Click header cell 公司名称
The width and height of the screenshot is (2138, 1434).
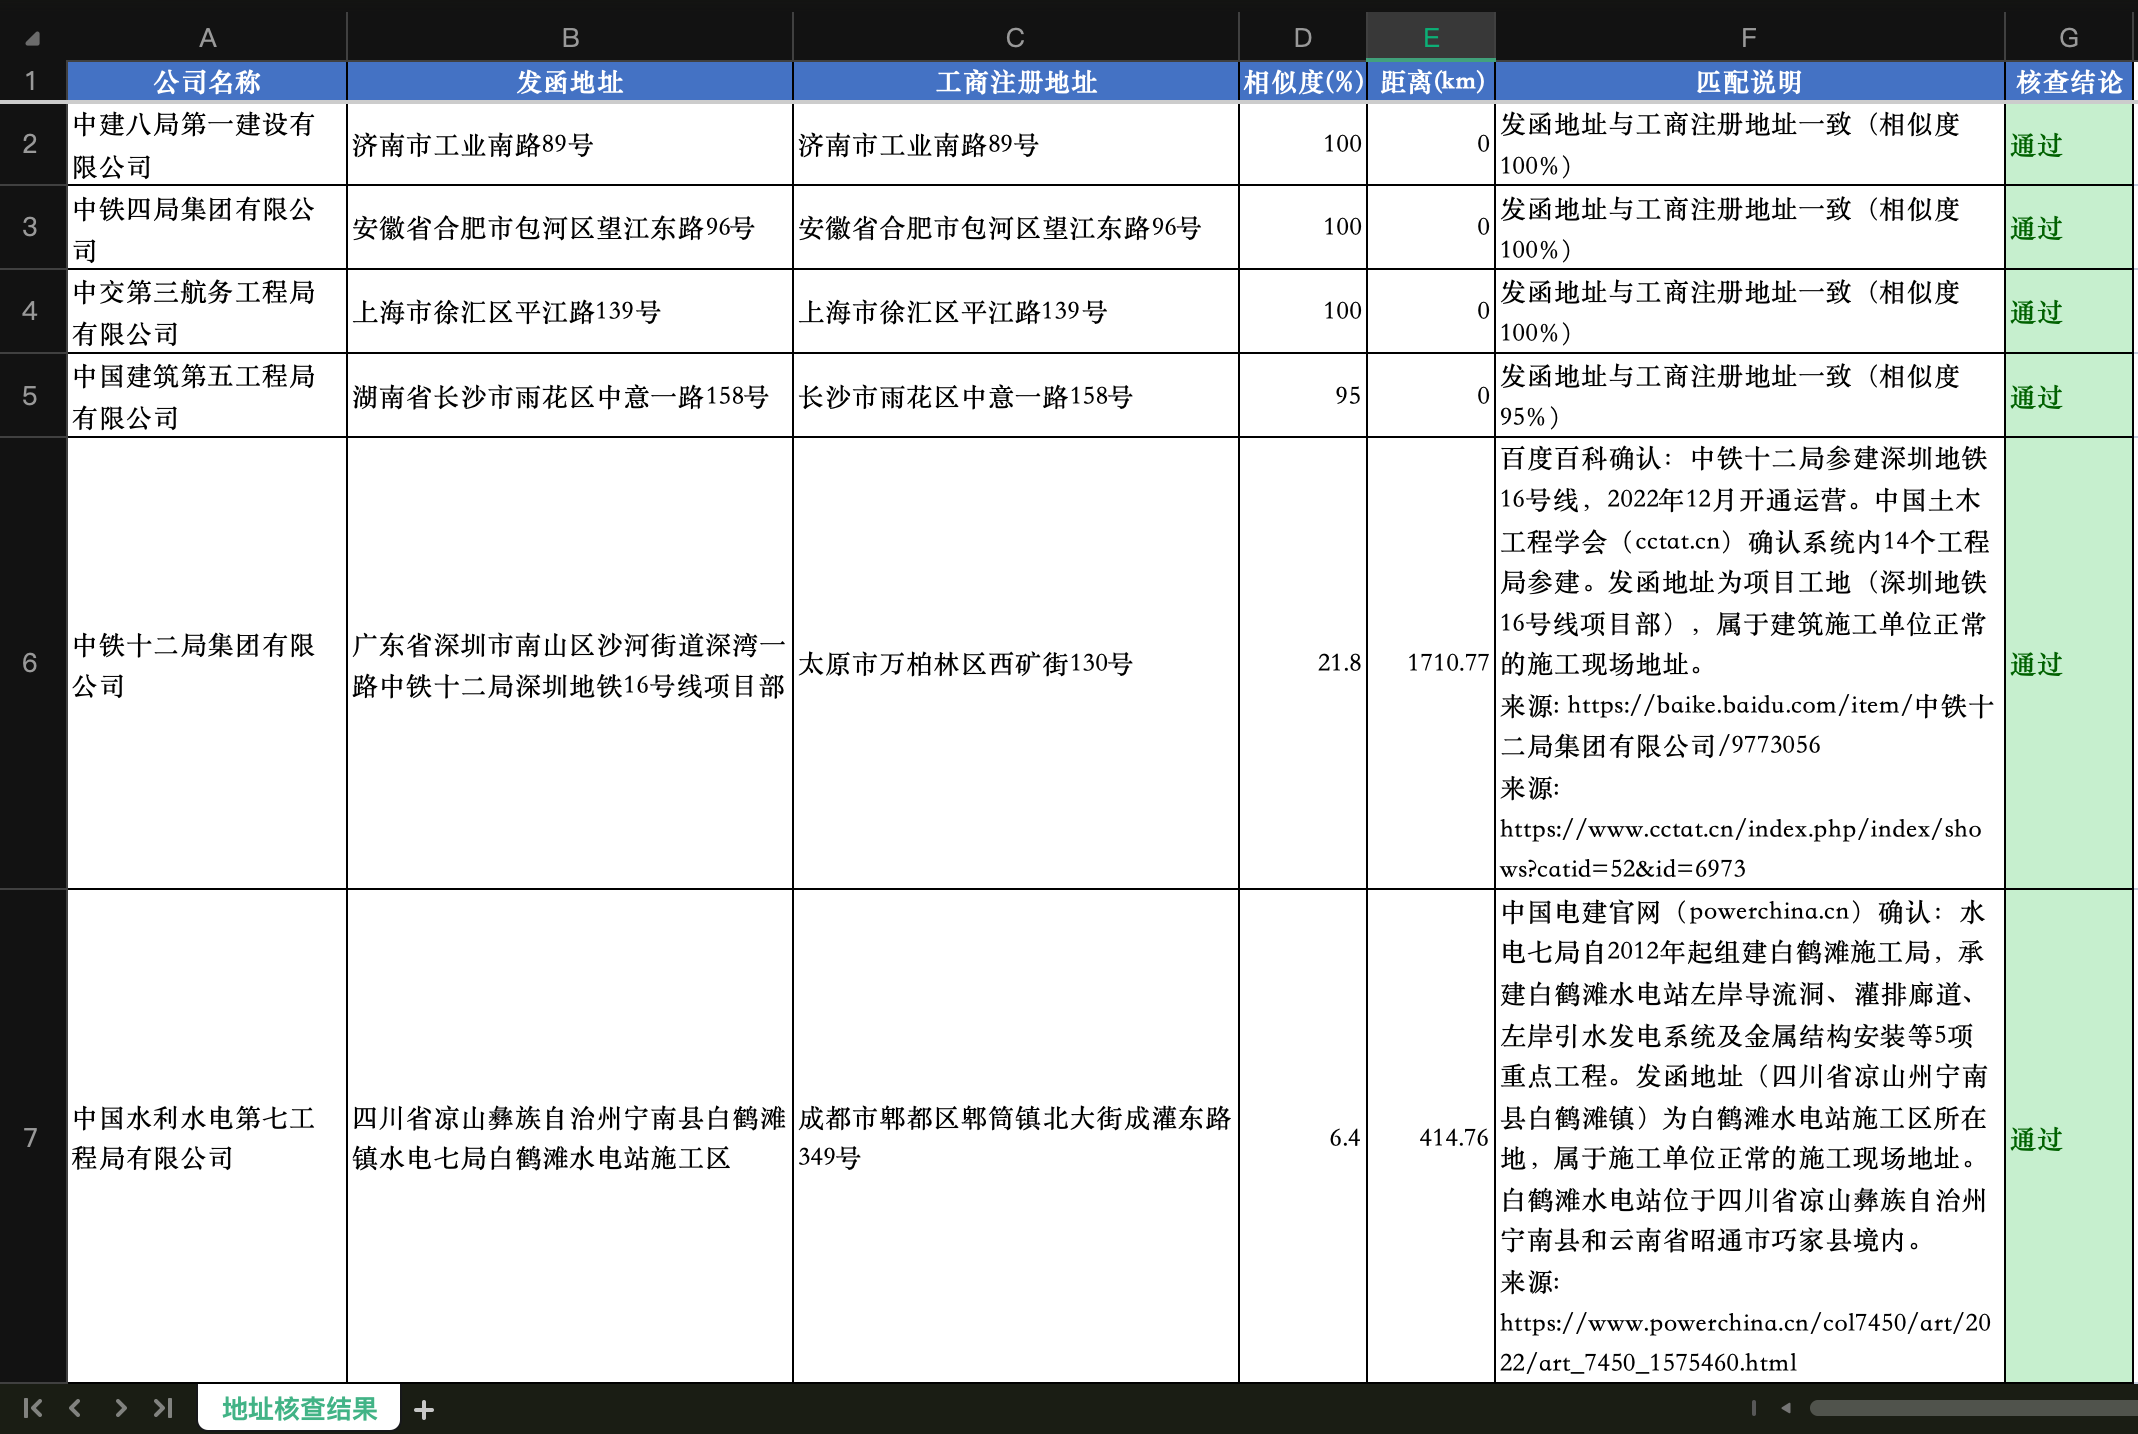tap(207, 82)
